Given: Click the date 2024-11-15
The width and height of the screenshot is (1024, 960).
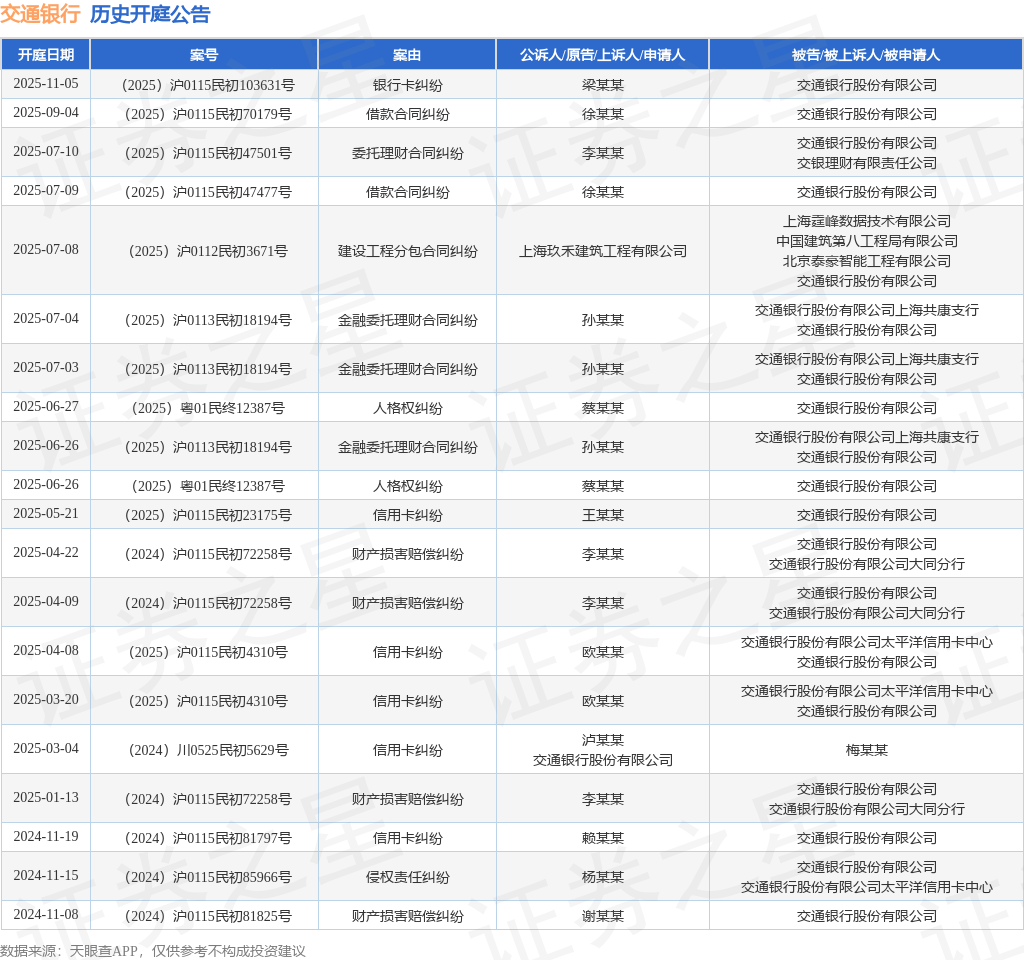Looking at the screenshot, I should coord(46,876).
